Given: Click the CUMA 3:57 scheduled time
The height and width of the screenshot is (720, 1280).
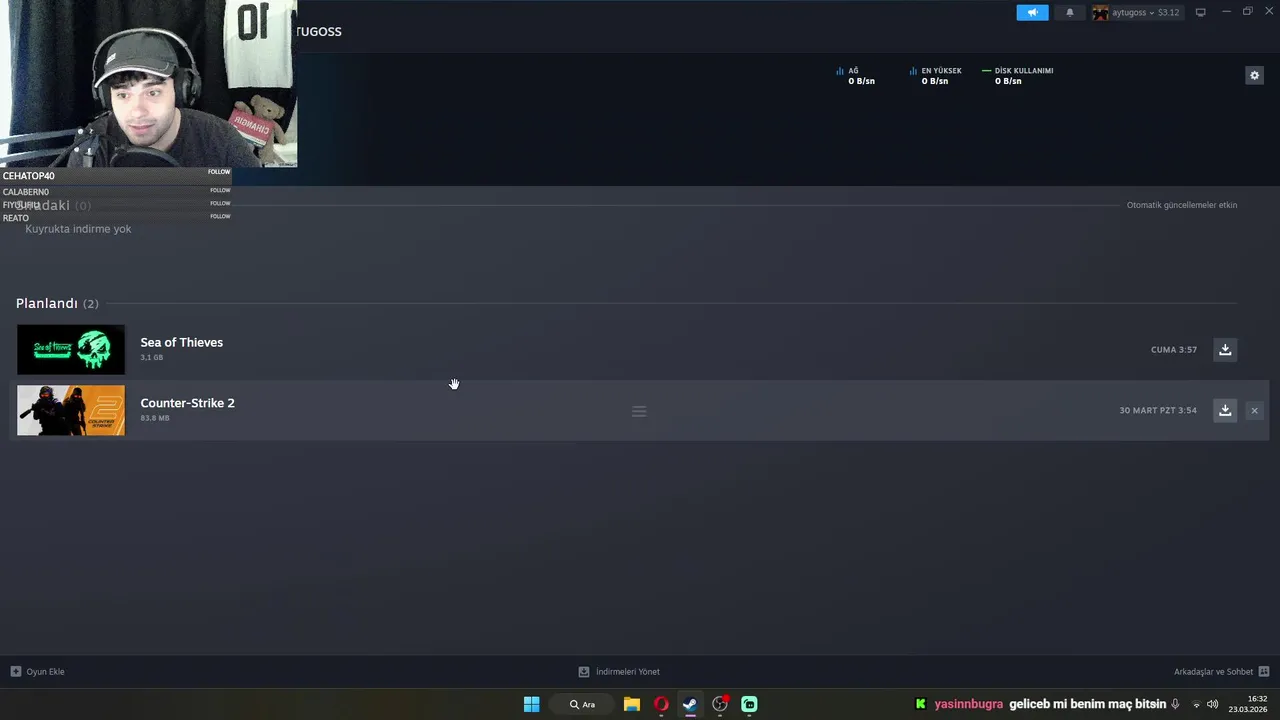Looking at the screenshot, I should pyautogui.click(x=1174, y=350).
